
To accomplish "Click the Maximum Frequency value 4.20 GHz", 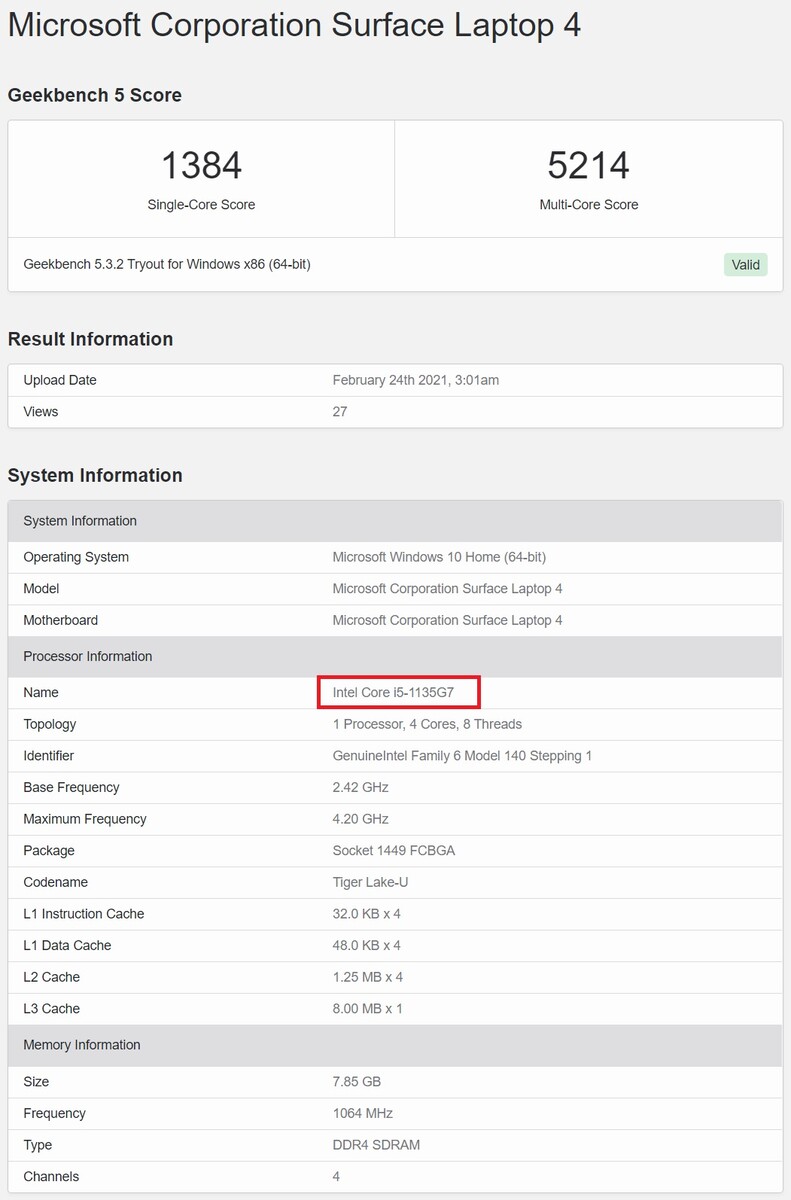I will pos(360,819).
